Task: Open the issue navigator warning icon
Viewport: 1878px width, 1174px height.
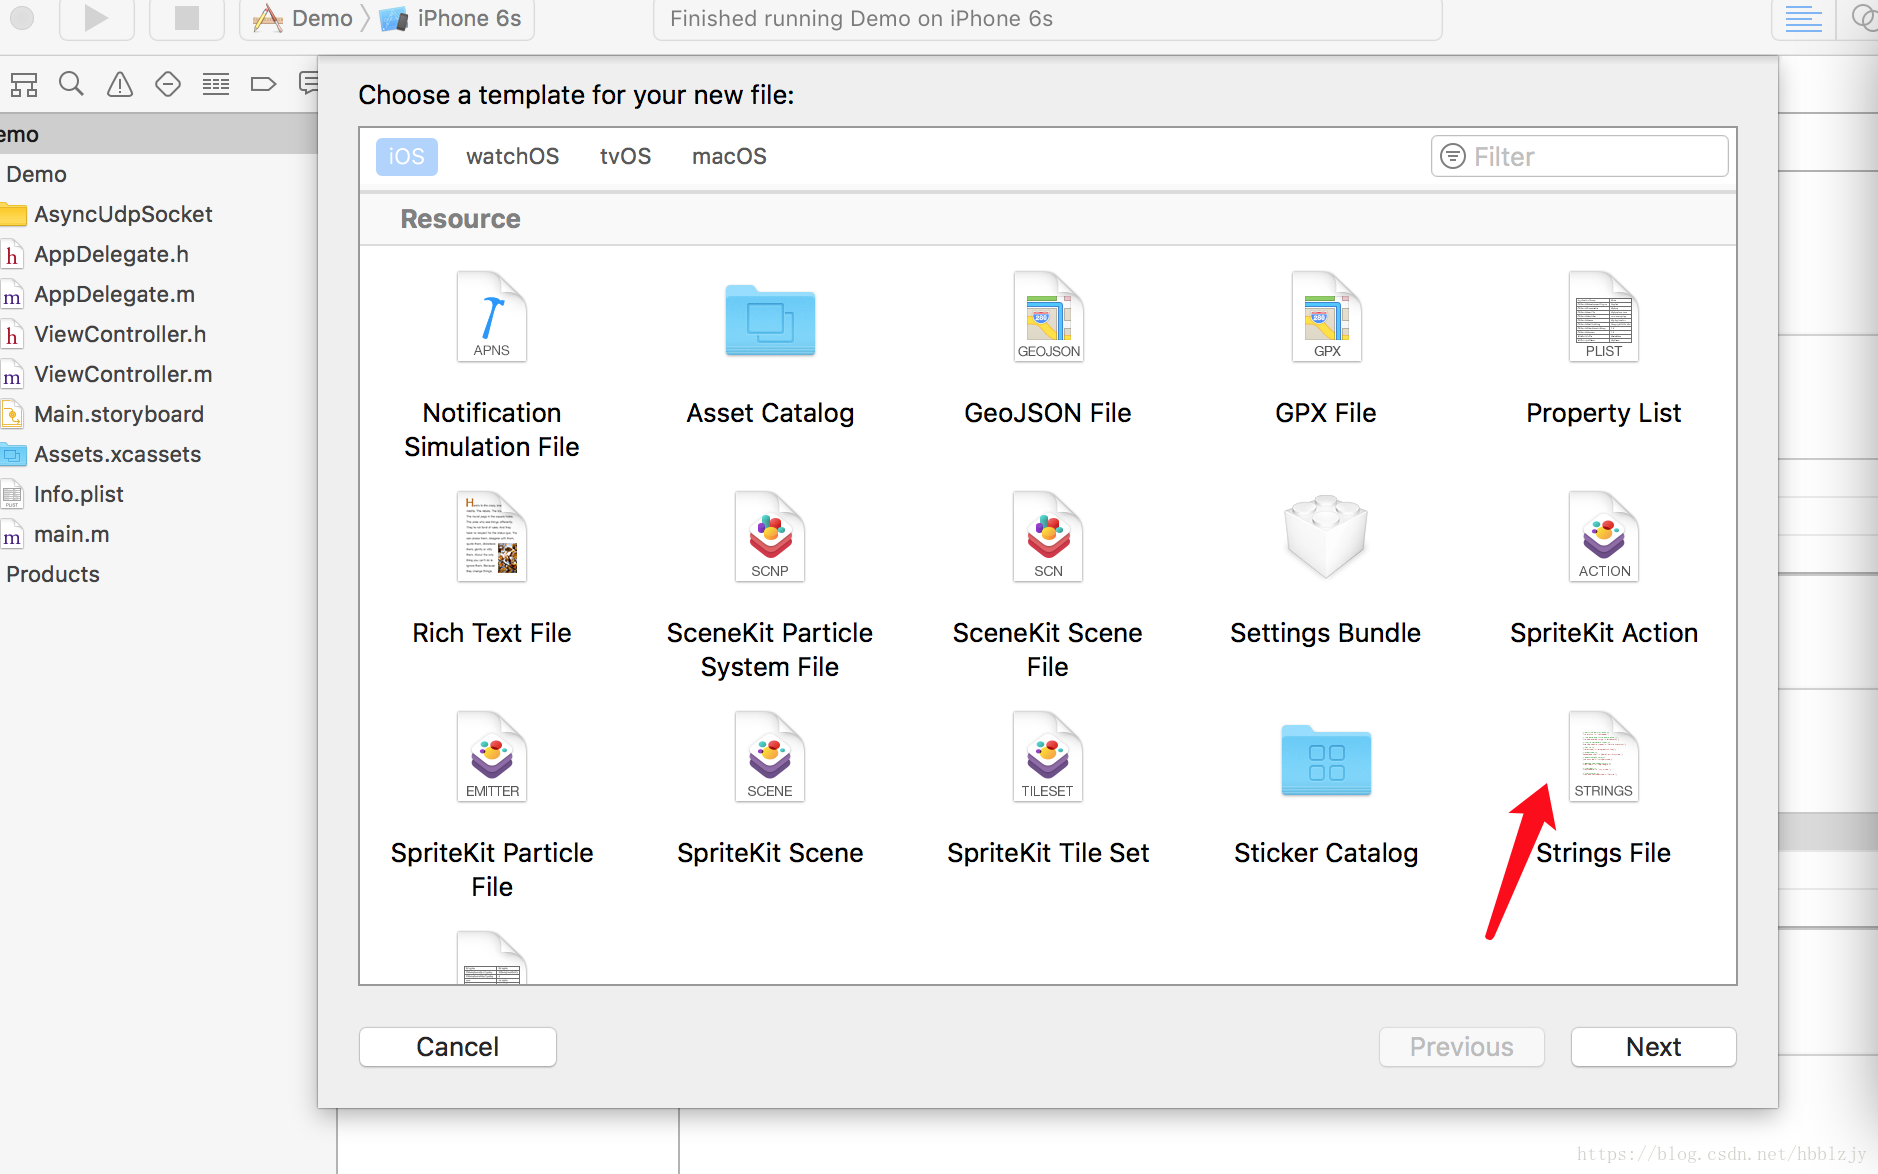Action: coord(120,84)
